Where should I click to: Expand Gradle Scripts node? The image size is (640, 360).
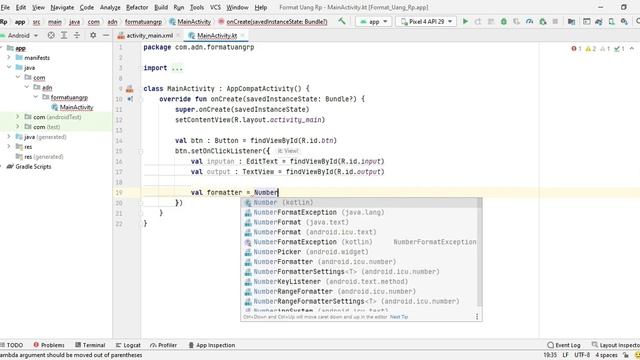pyautogui.click(x=2, y=167)
